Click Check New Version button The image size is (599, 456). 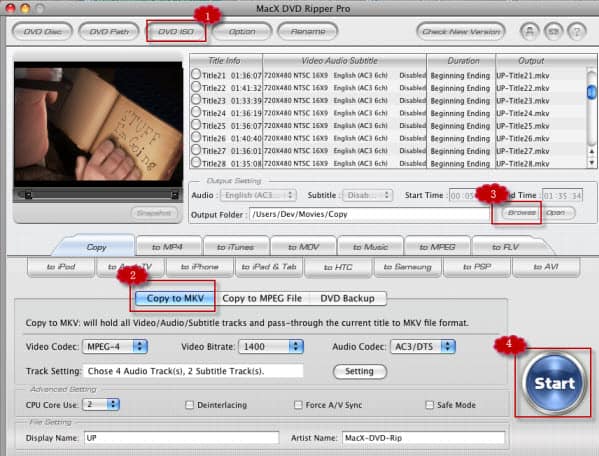(x=461, y=31)
